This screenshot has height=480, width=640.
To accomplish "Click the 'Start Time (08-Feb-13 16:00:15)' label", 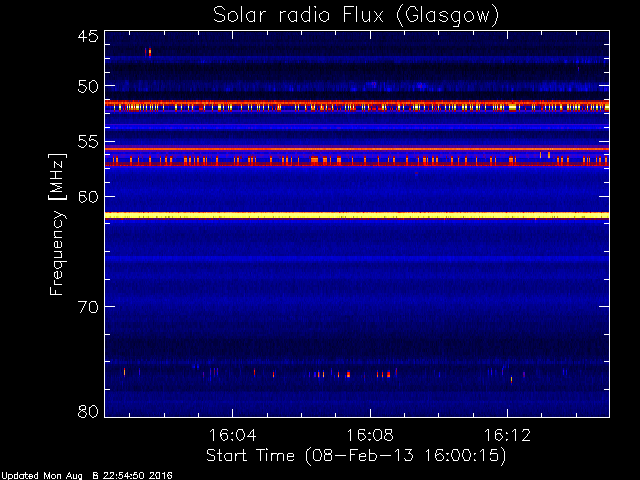I will click(356, 455).
